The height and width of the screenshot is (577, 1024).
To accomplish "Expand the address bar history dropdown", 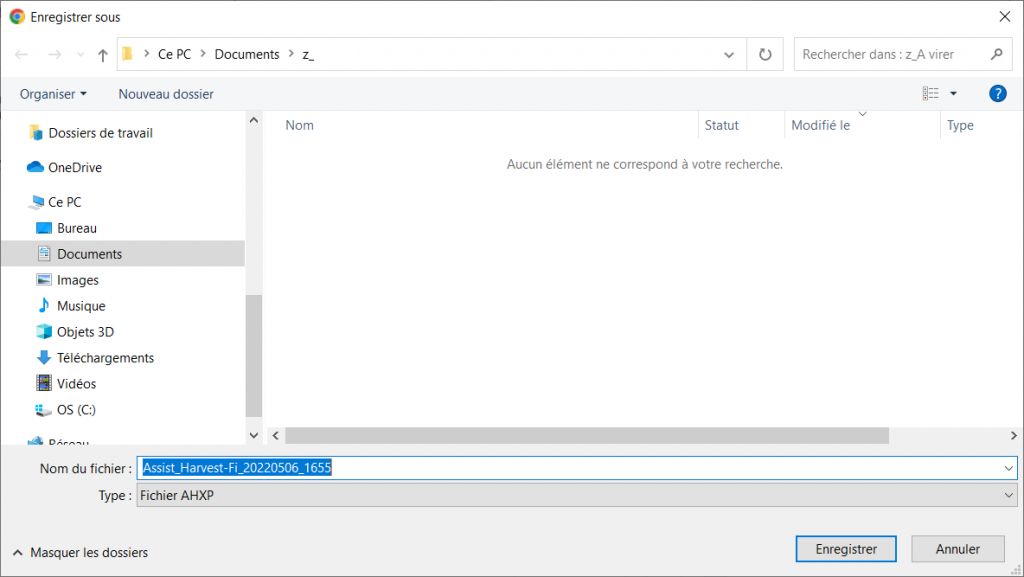I will point(731,55).
